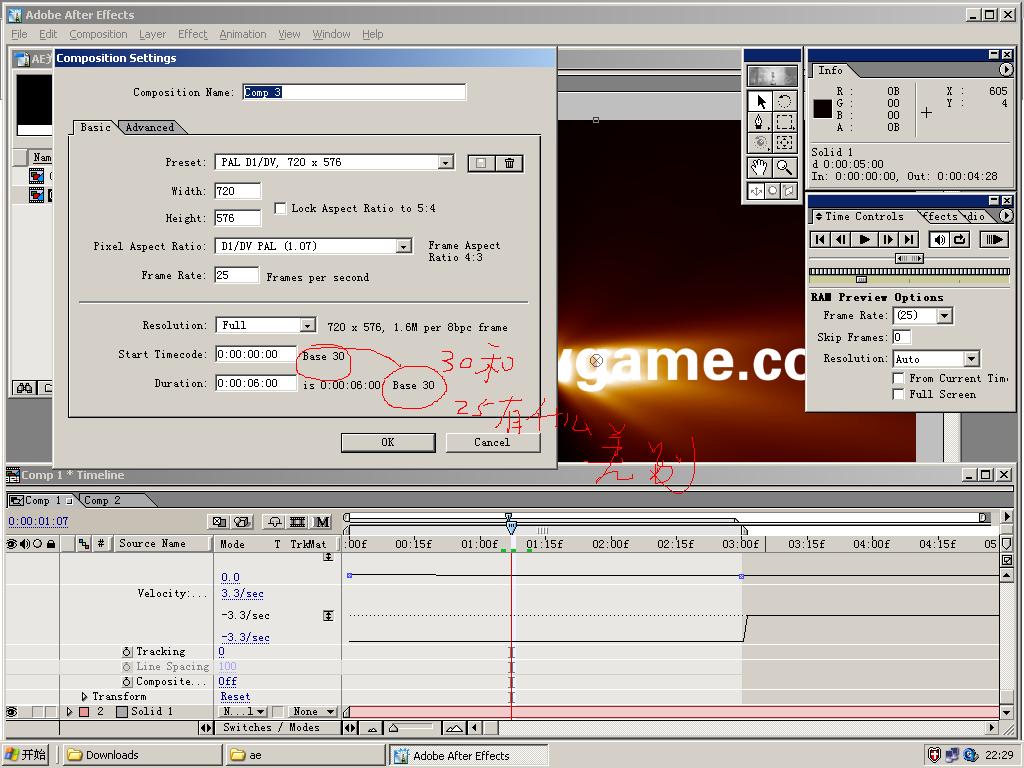Click the RAM Preview button
Viewport: 1024px width, 768px height.
coord(994,240)
